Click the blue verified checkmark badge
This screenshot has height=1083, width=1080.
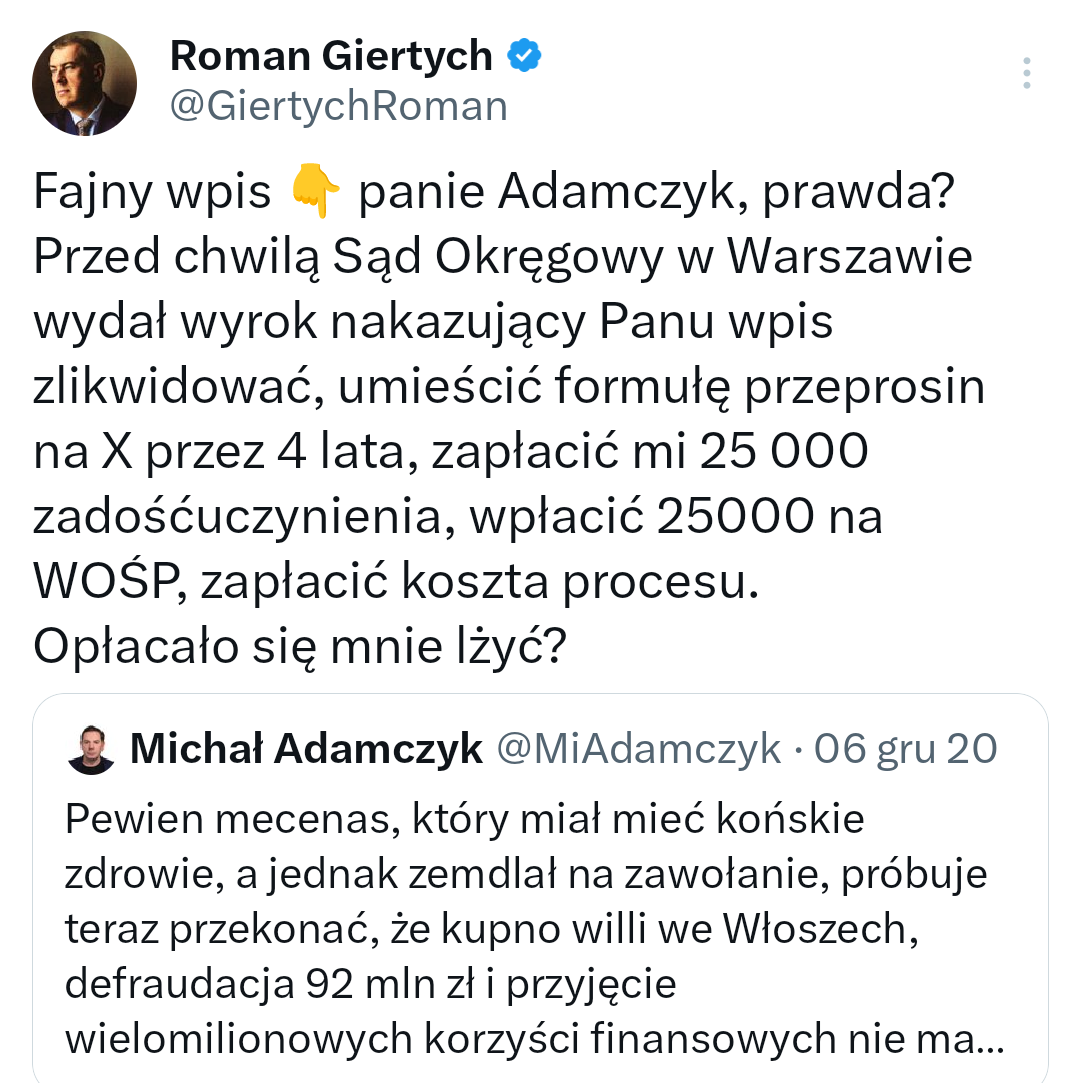click(524, 57)
